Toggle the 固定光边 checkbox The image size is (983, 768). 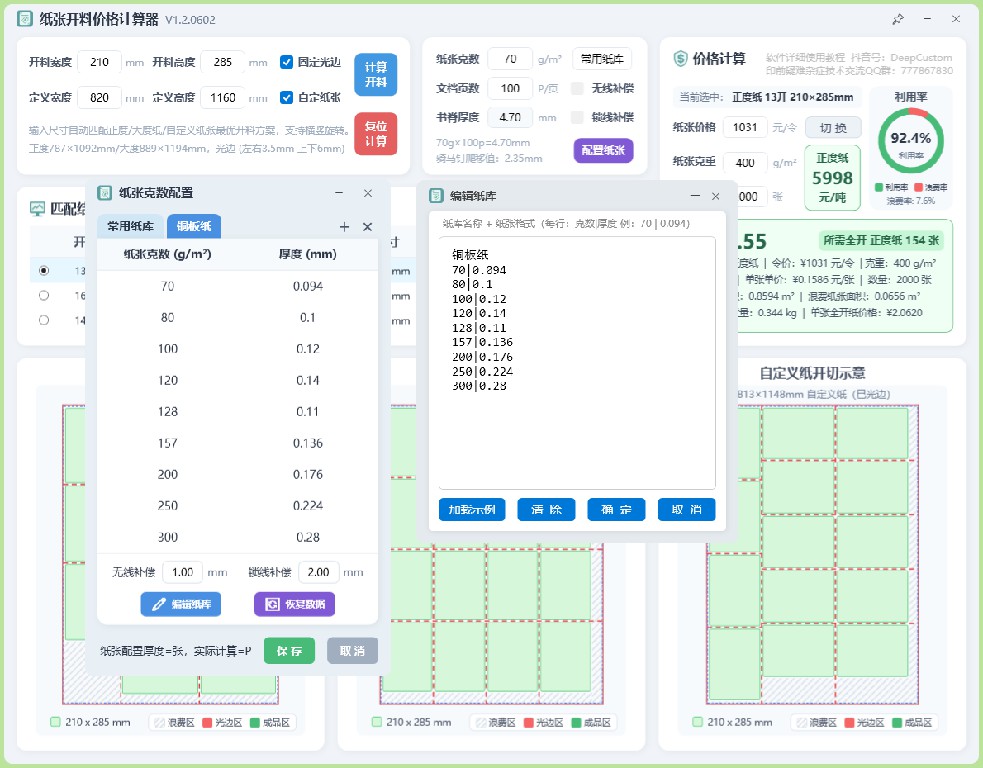click(x=286, y=62)
